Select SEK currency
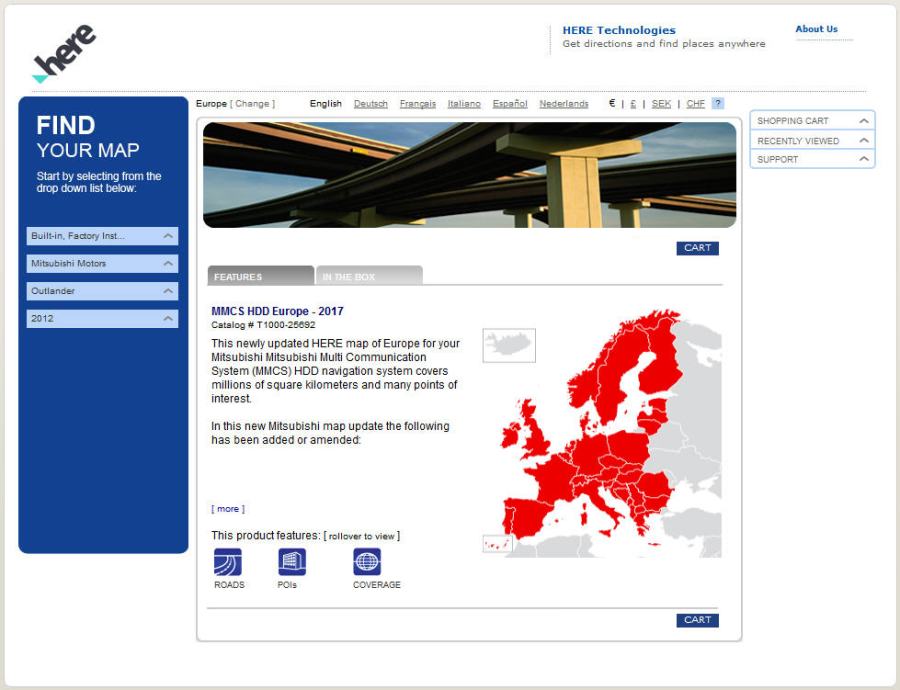This screenshot has width=900, height=690. point(661,103)
